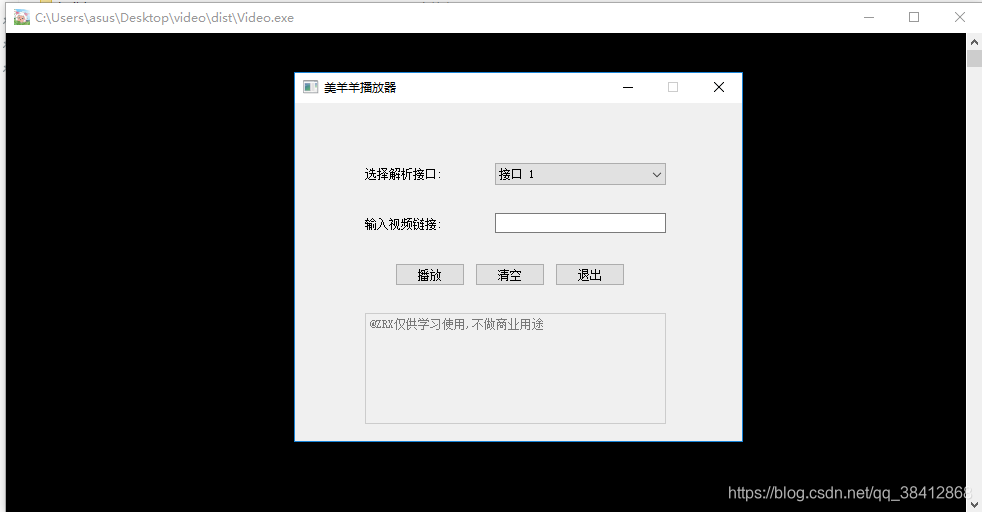Click the 退出 button
Image resolution: width=982 pixels, height=512 pixels.
tap(589, 275)
